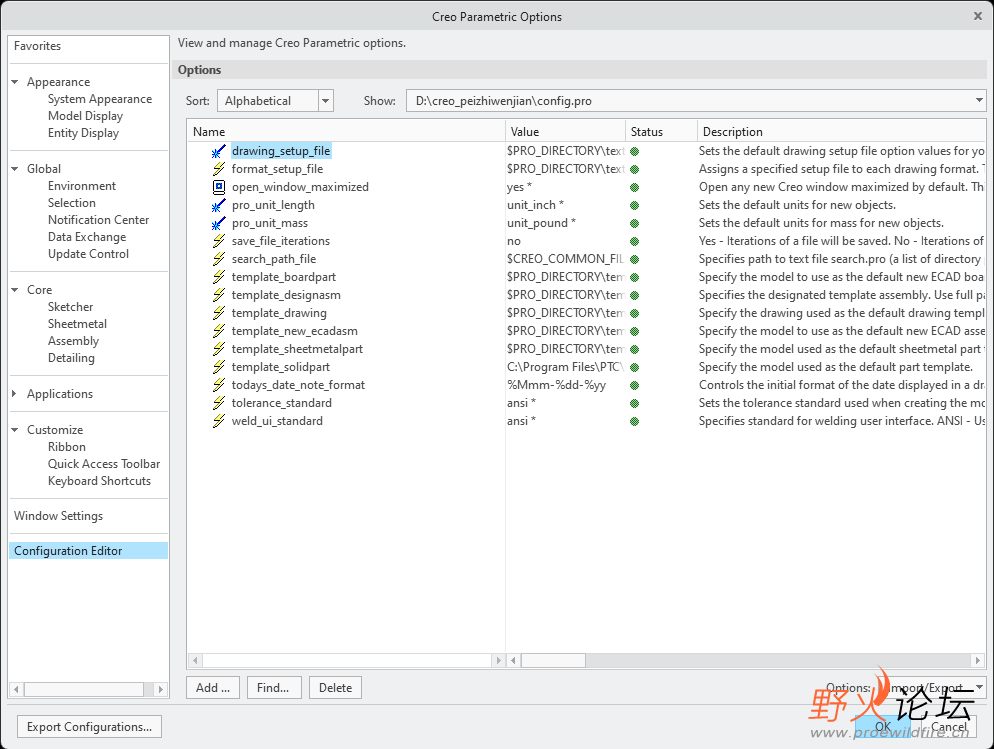Go to Model Display settings
994x749 pixels.
tap(86, 116)
